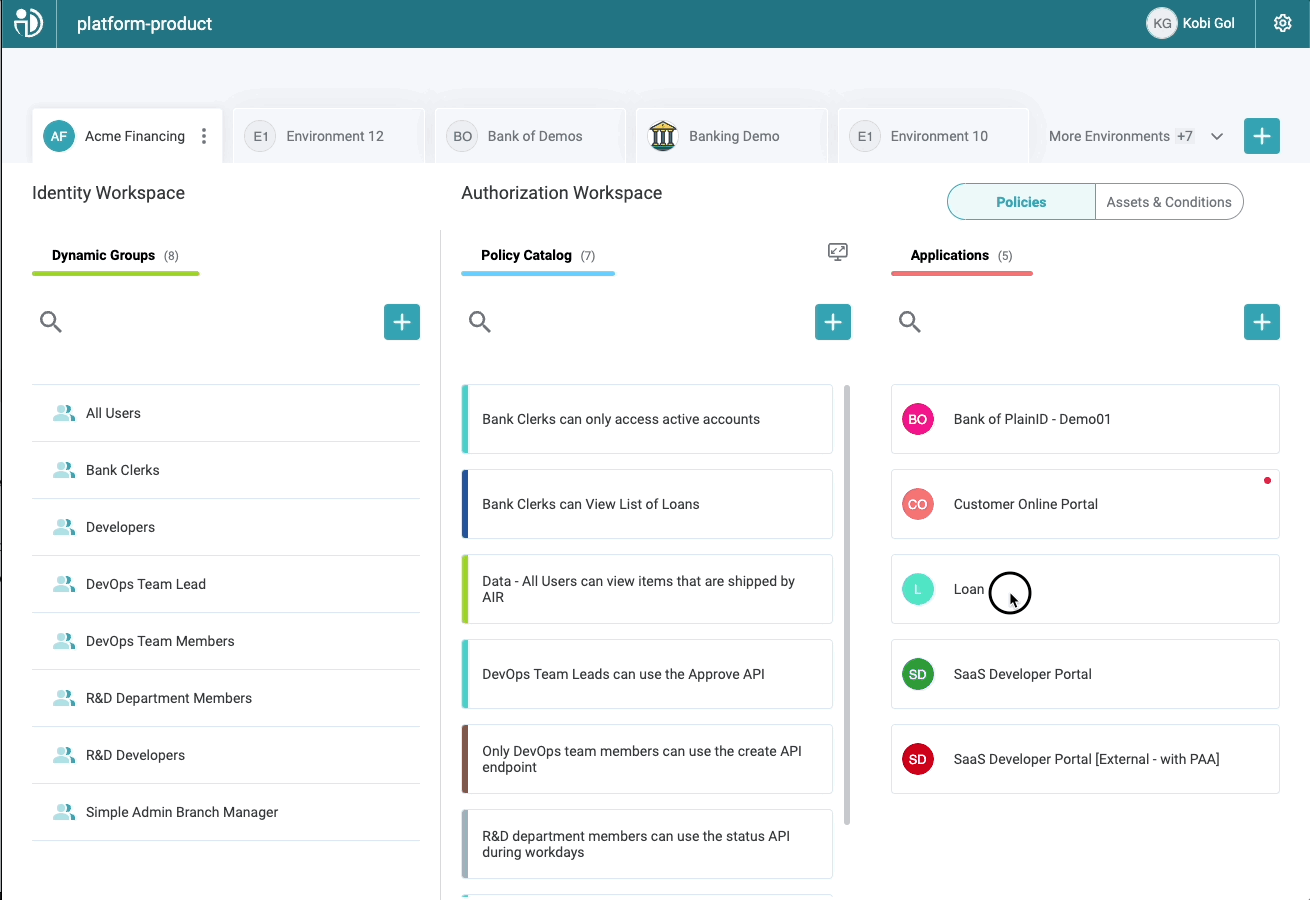This screenshot has width=1310, height=900.
Task: Click the R&D Developers group icon
Action: tap(64, 755)
